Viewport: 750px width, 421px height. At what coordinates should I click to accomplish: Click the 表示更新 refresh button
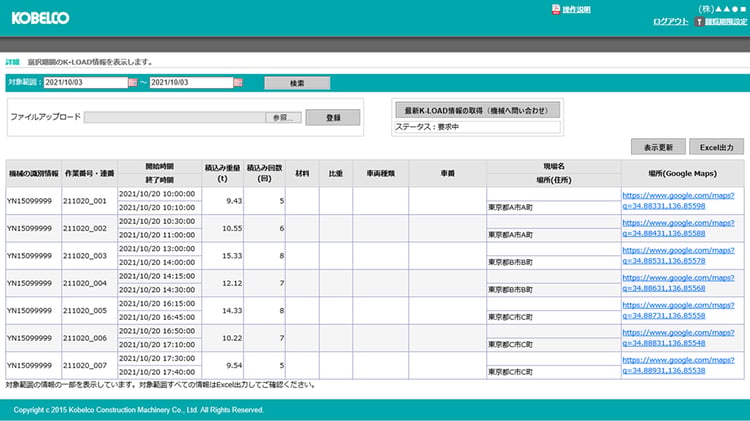pyautogui.click(x=658, y=147)
